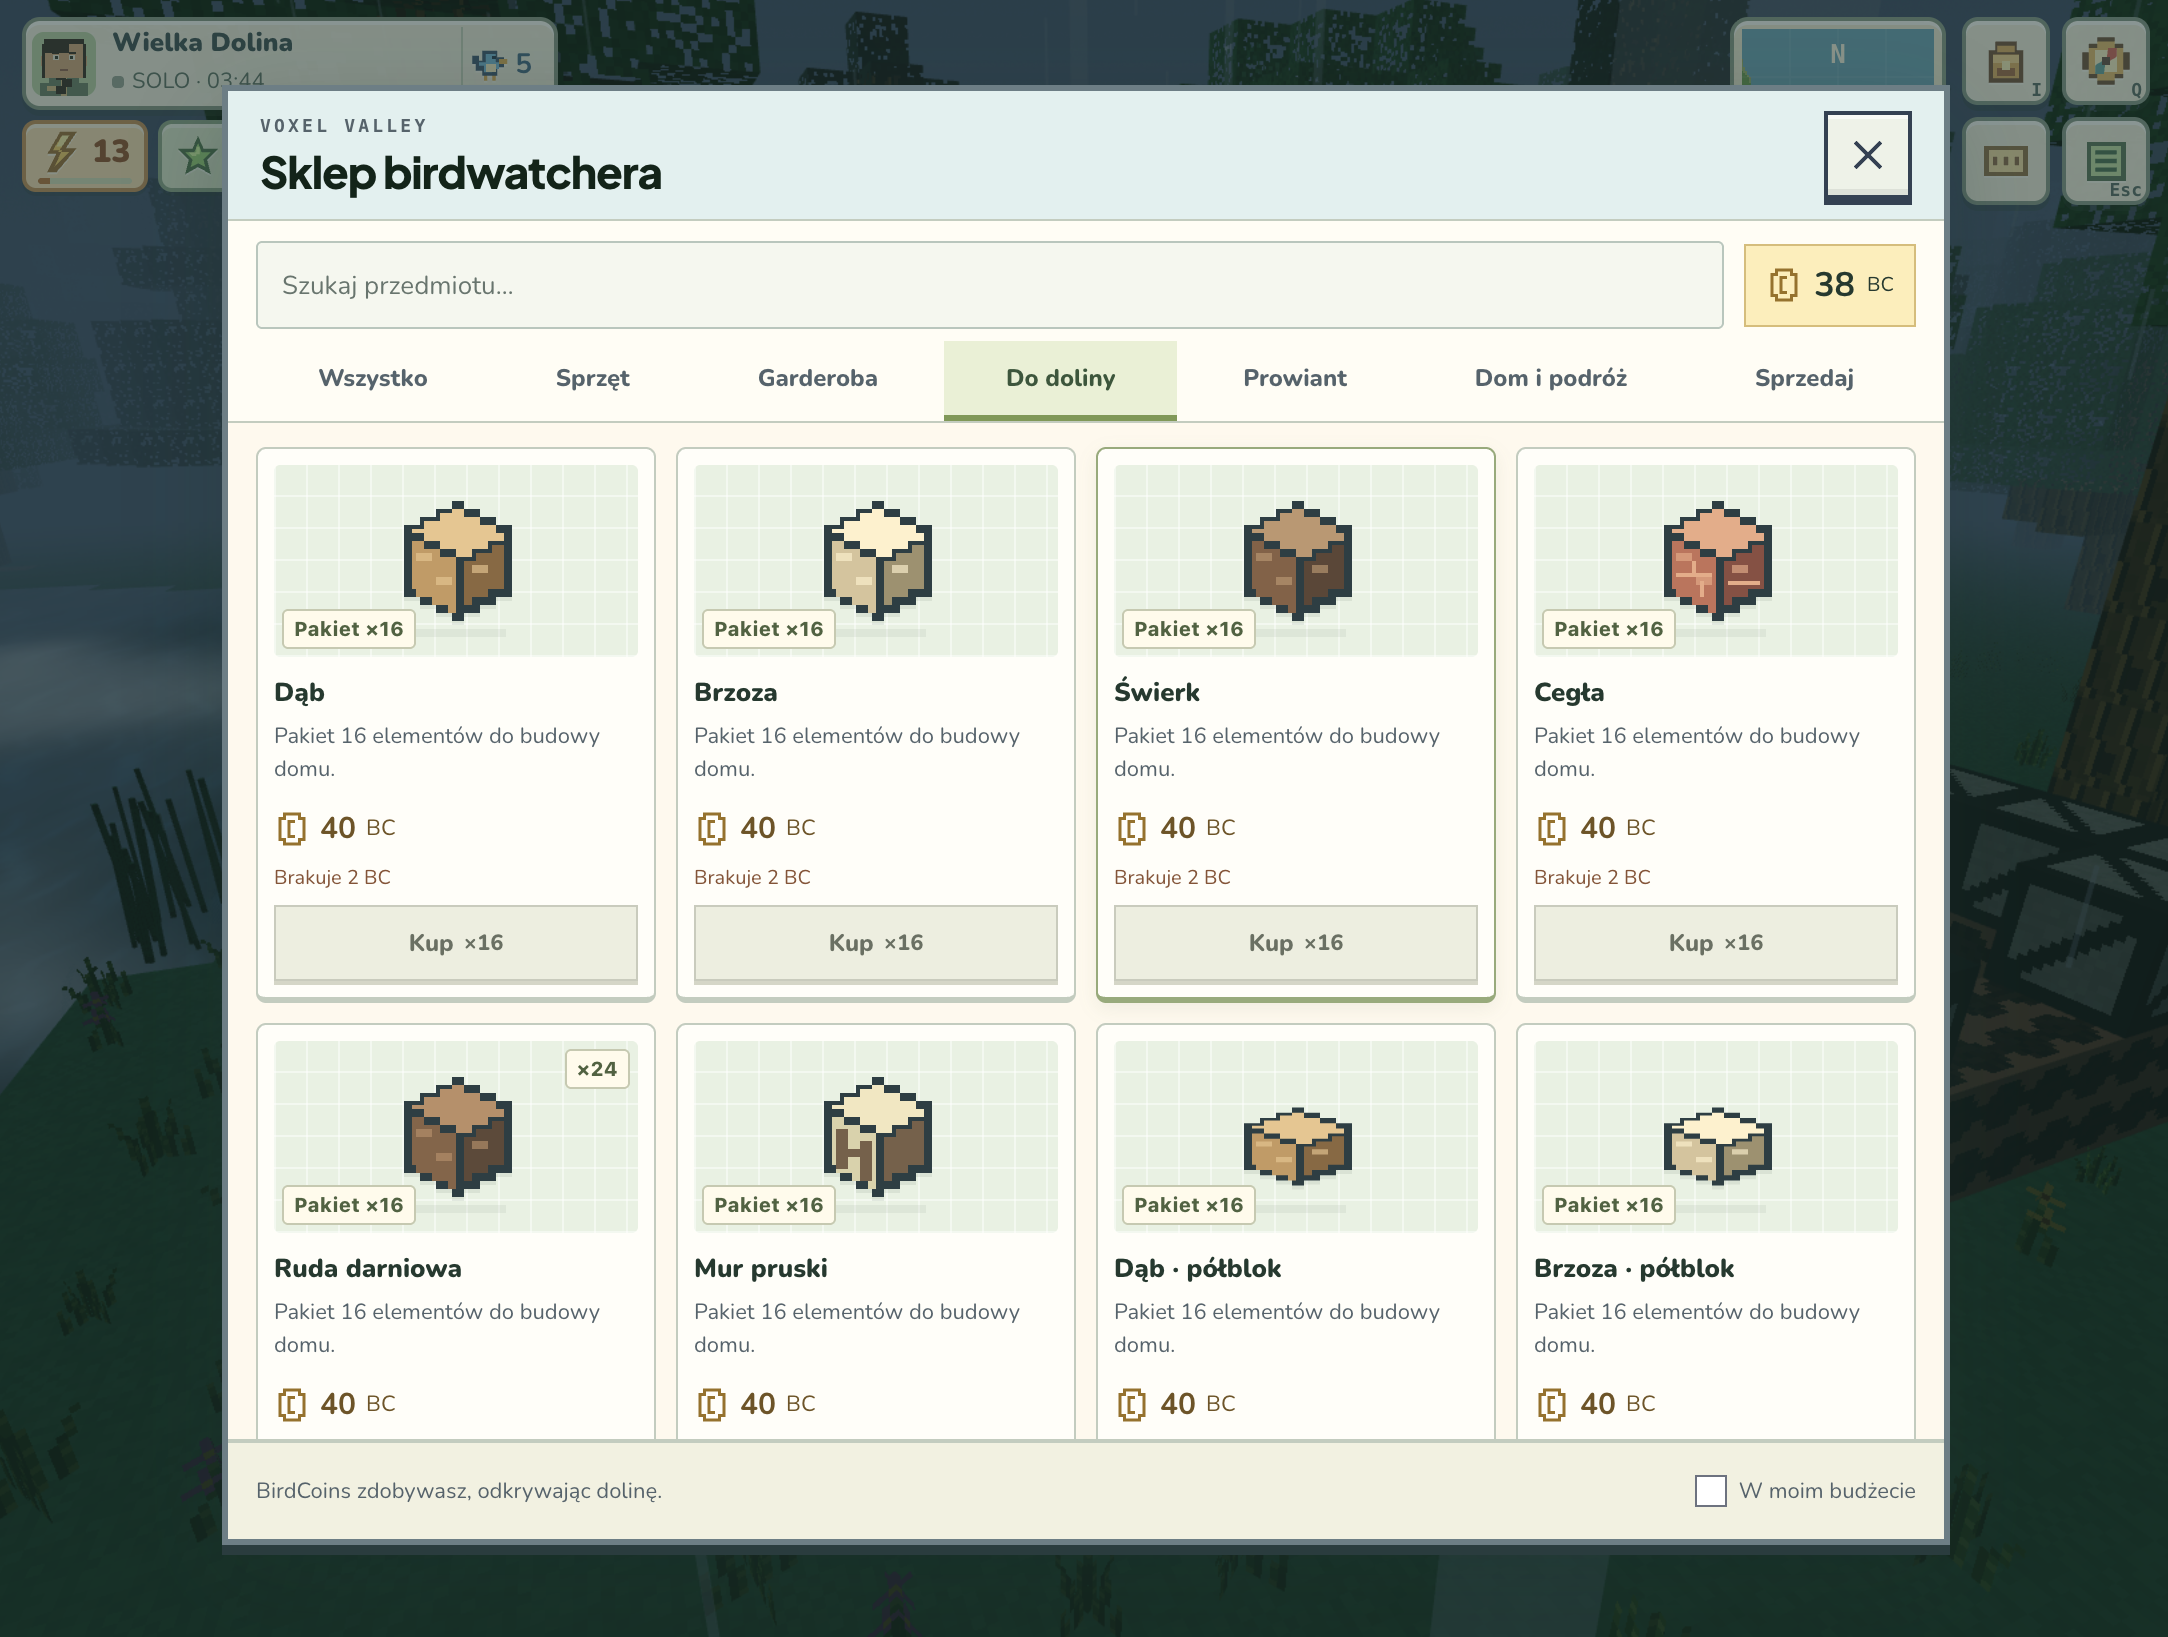Switch to the Sprzęt tab
Viewport: 2168px width, 1637px height.
coord(593,379)
